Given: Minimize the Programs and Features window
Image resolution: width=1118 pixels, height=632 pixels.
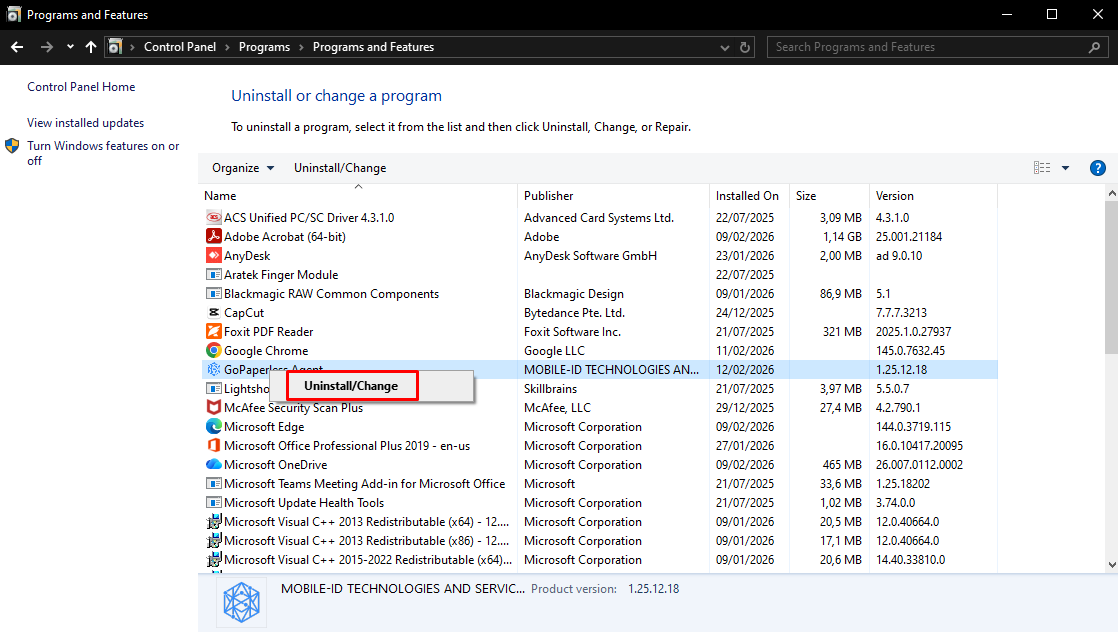Looking at the screenshot, I should coord(1007,14).
